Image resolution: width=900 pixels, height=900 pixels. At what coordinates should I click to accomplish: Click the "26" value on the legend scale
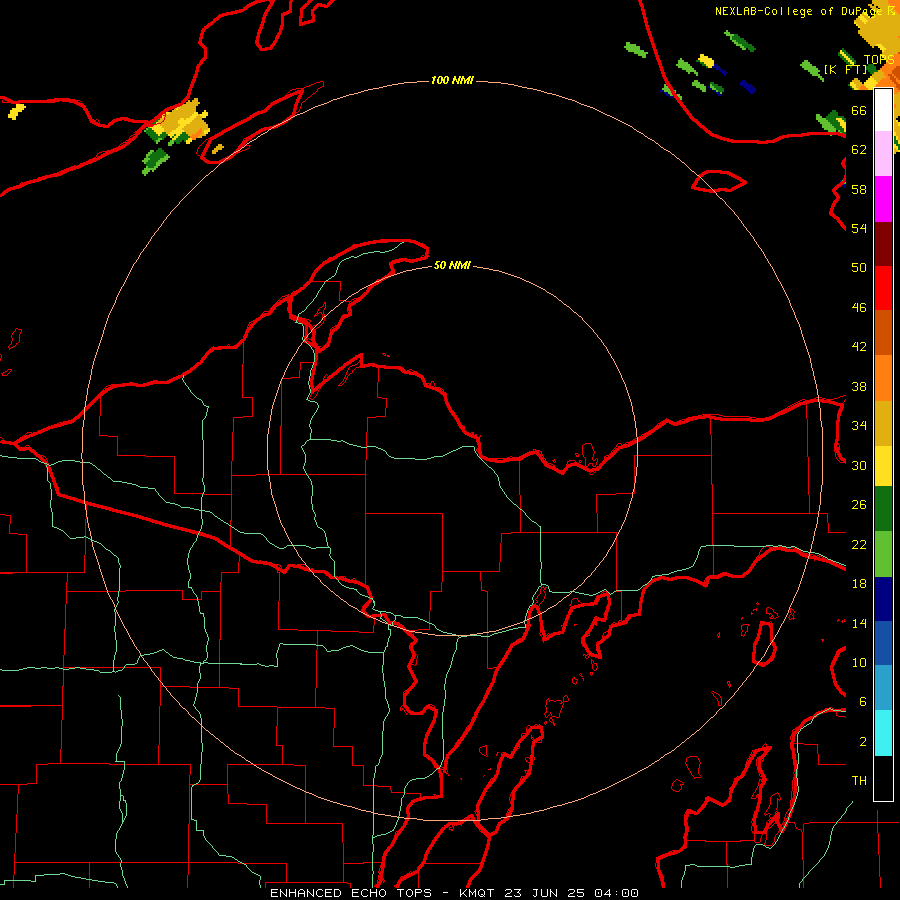(x=859, y=505)
